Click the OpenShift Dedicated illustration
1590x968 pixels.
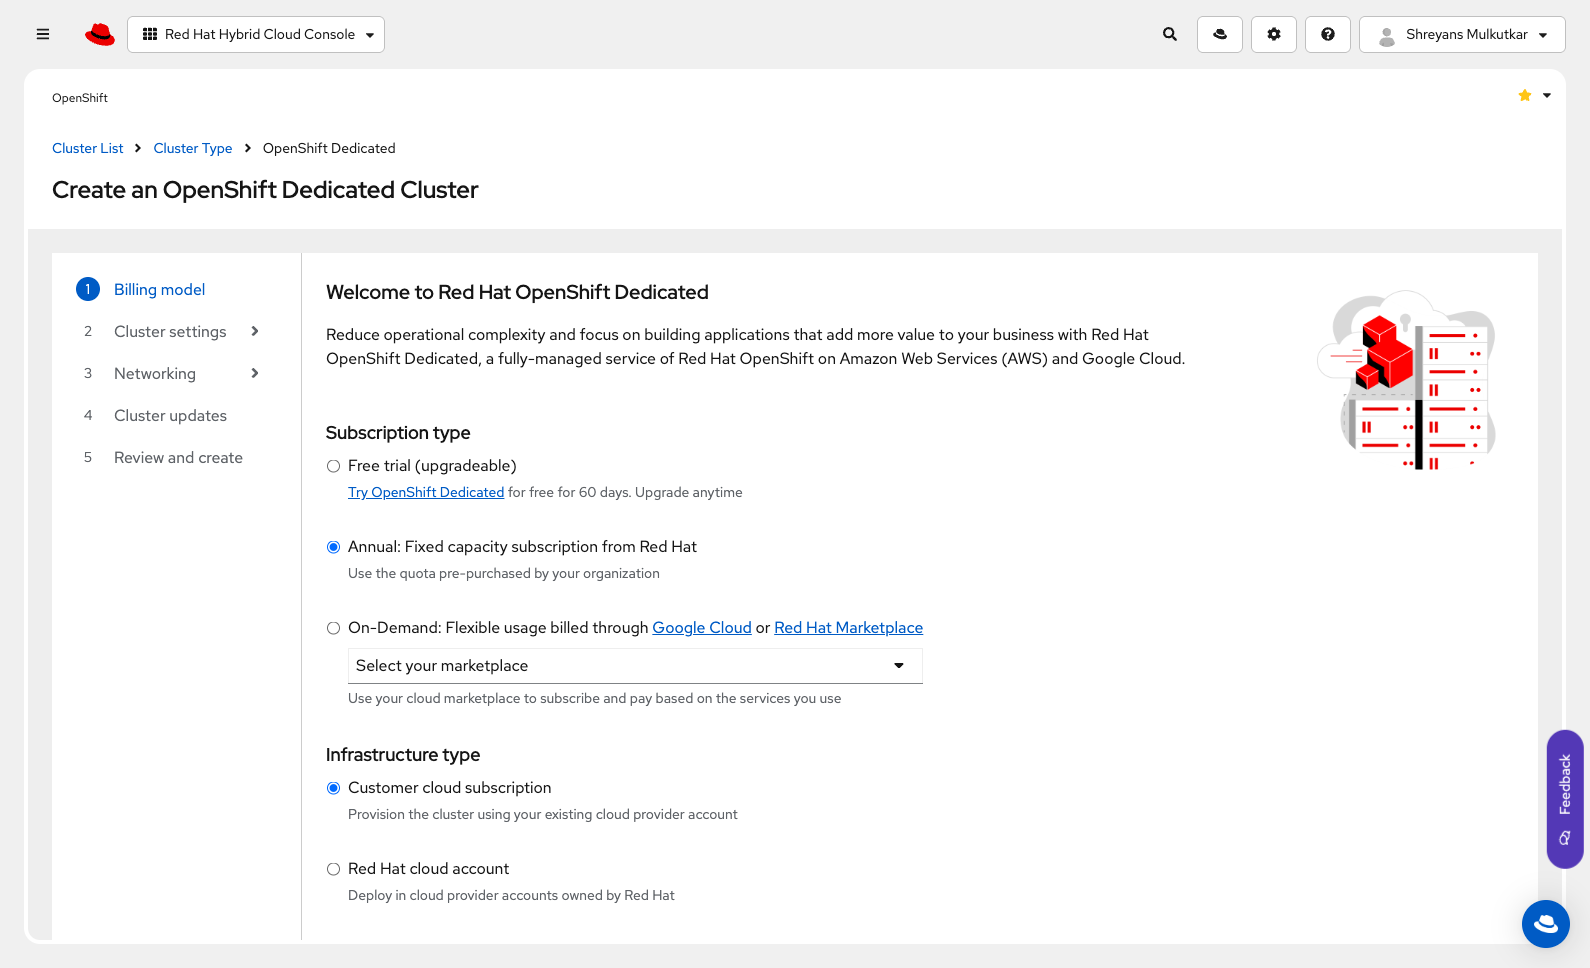click(1408, 380)
